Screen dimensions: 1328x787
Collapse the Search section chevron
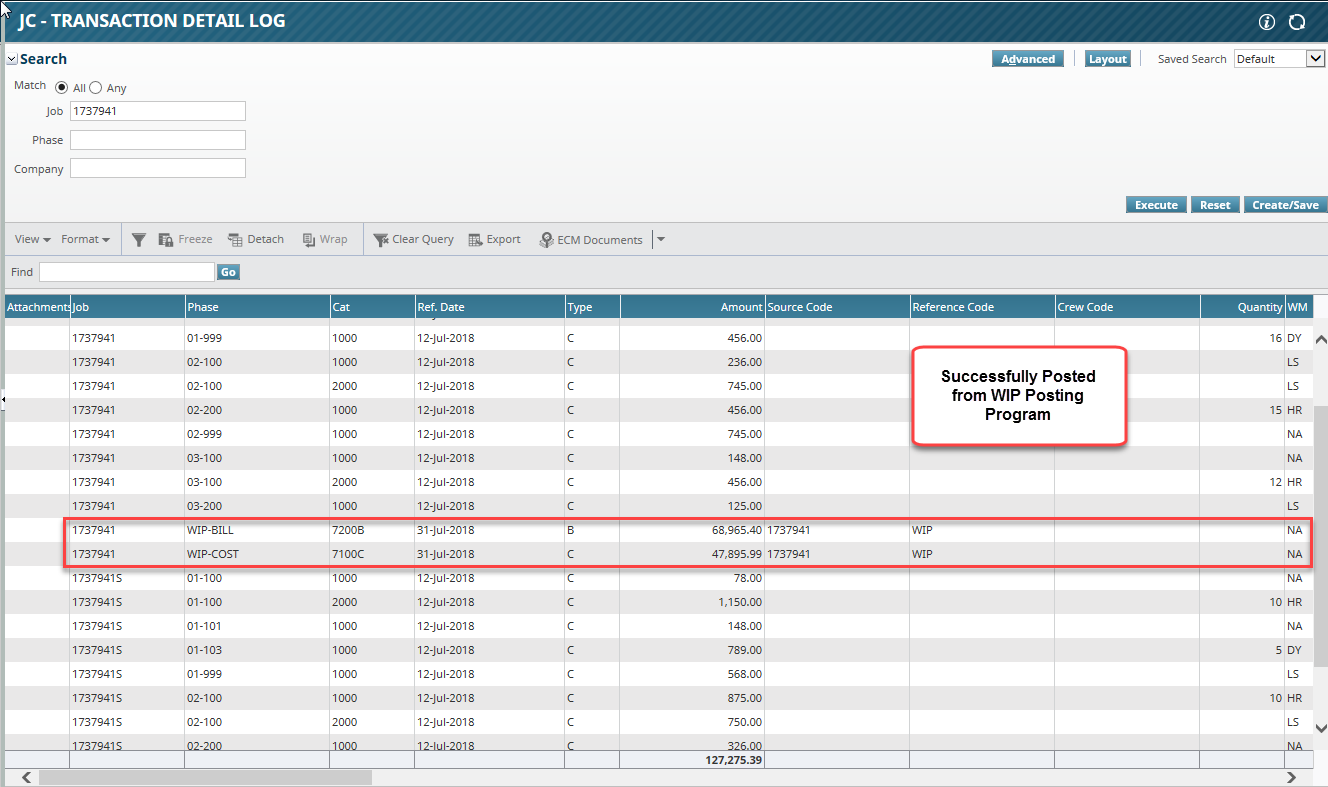(10, 58)
